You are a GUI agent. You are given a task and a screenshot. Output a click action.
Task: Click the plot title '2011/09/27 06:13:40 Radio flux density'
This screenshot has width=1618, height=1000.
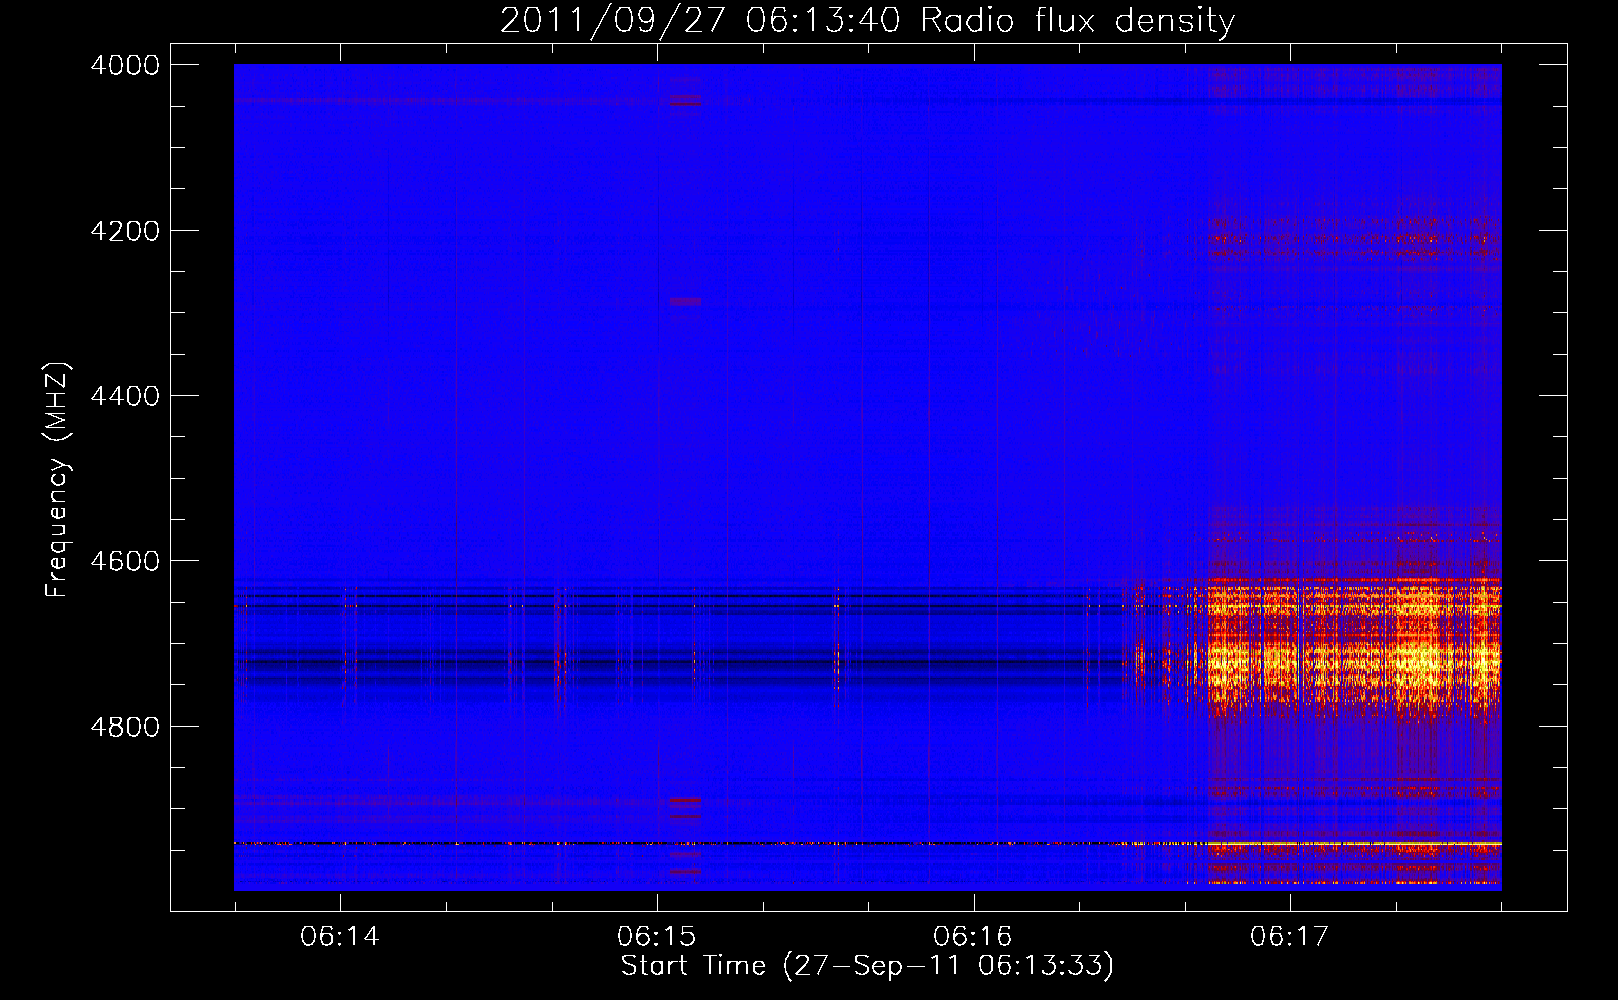point(867,20)
